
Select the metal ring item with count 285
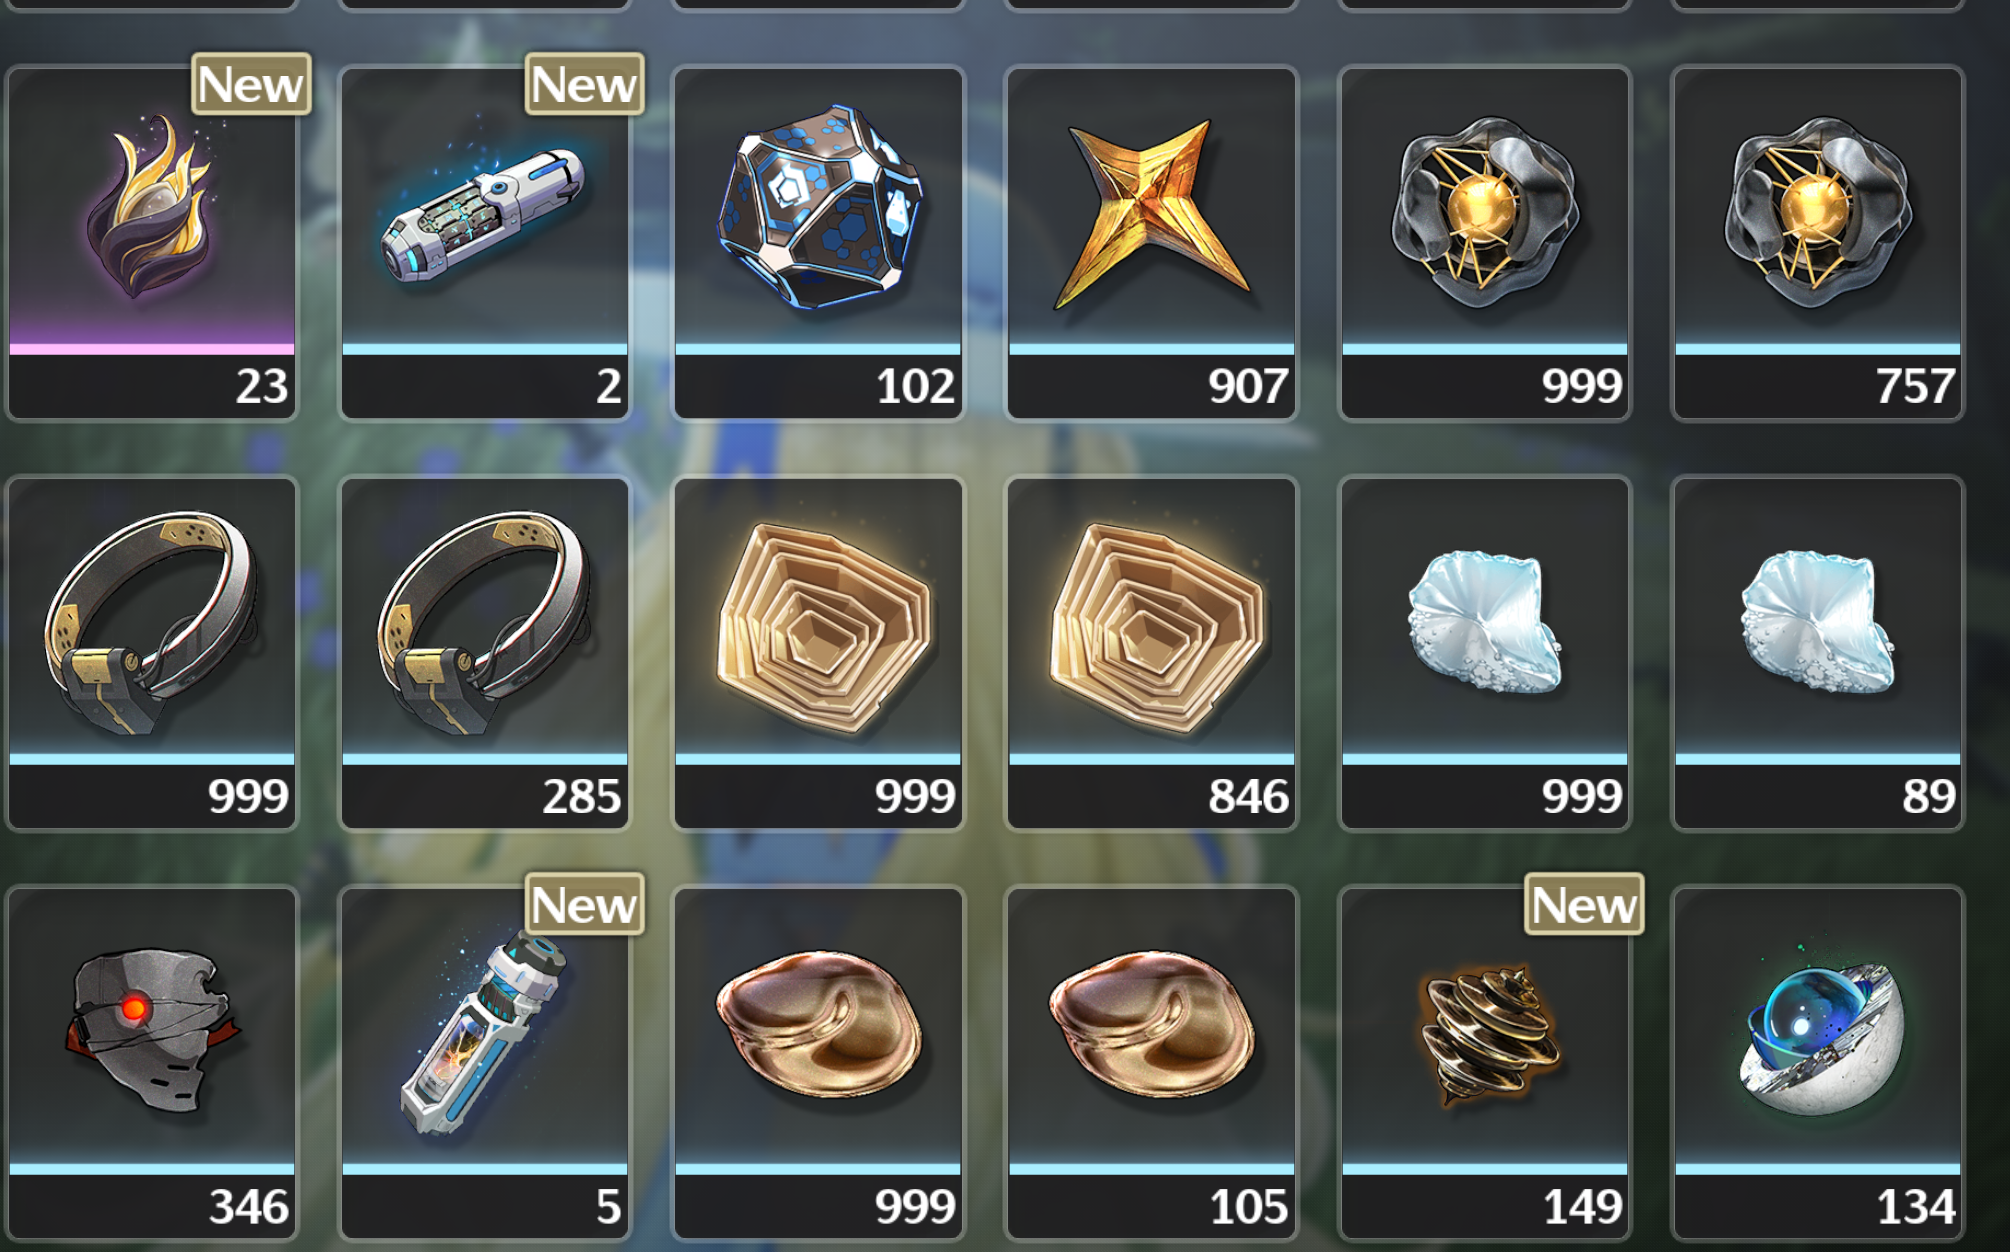[x=485, y=653]
